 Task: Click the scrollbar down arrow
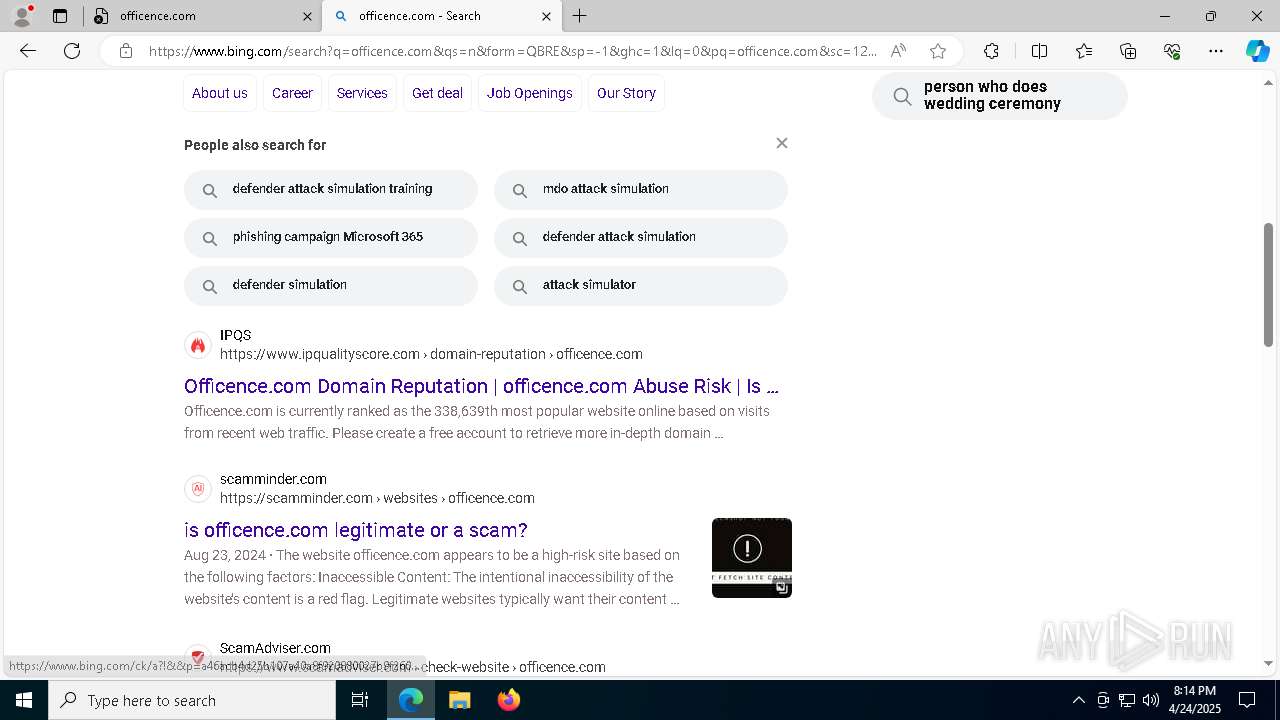(1268, 662)
